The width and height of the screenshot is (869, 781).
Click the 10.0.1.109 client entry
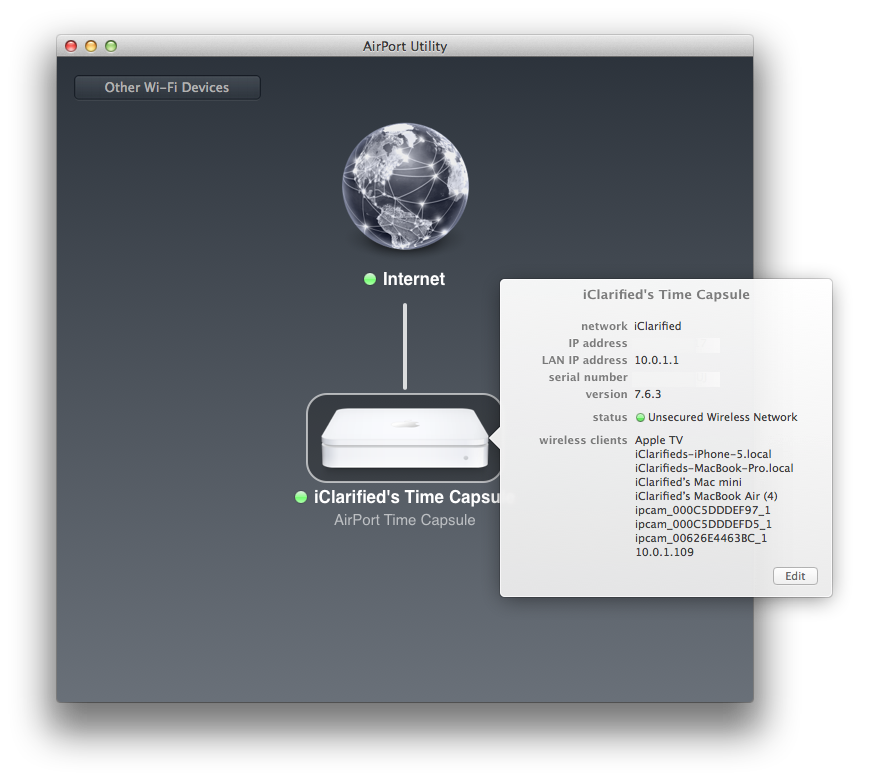point(664,552)
